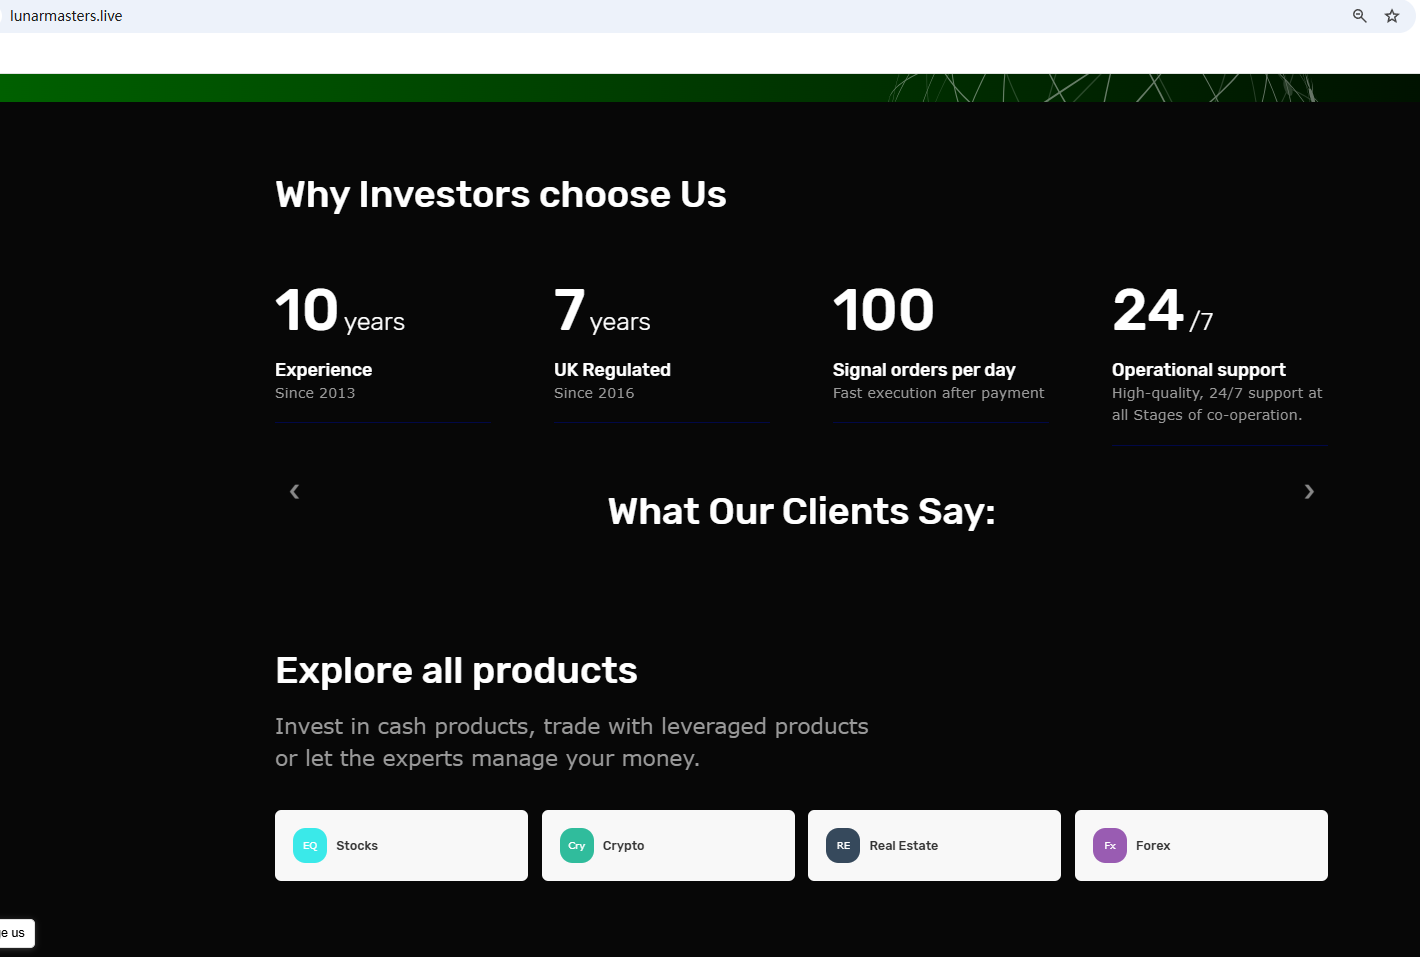Click the Signal orders per day stat
Image resolution: width=1420 pixels, height=957 pixels.
point(924,370)
